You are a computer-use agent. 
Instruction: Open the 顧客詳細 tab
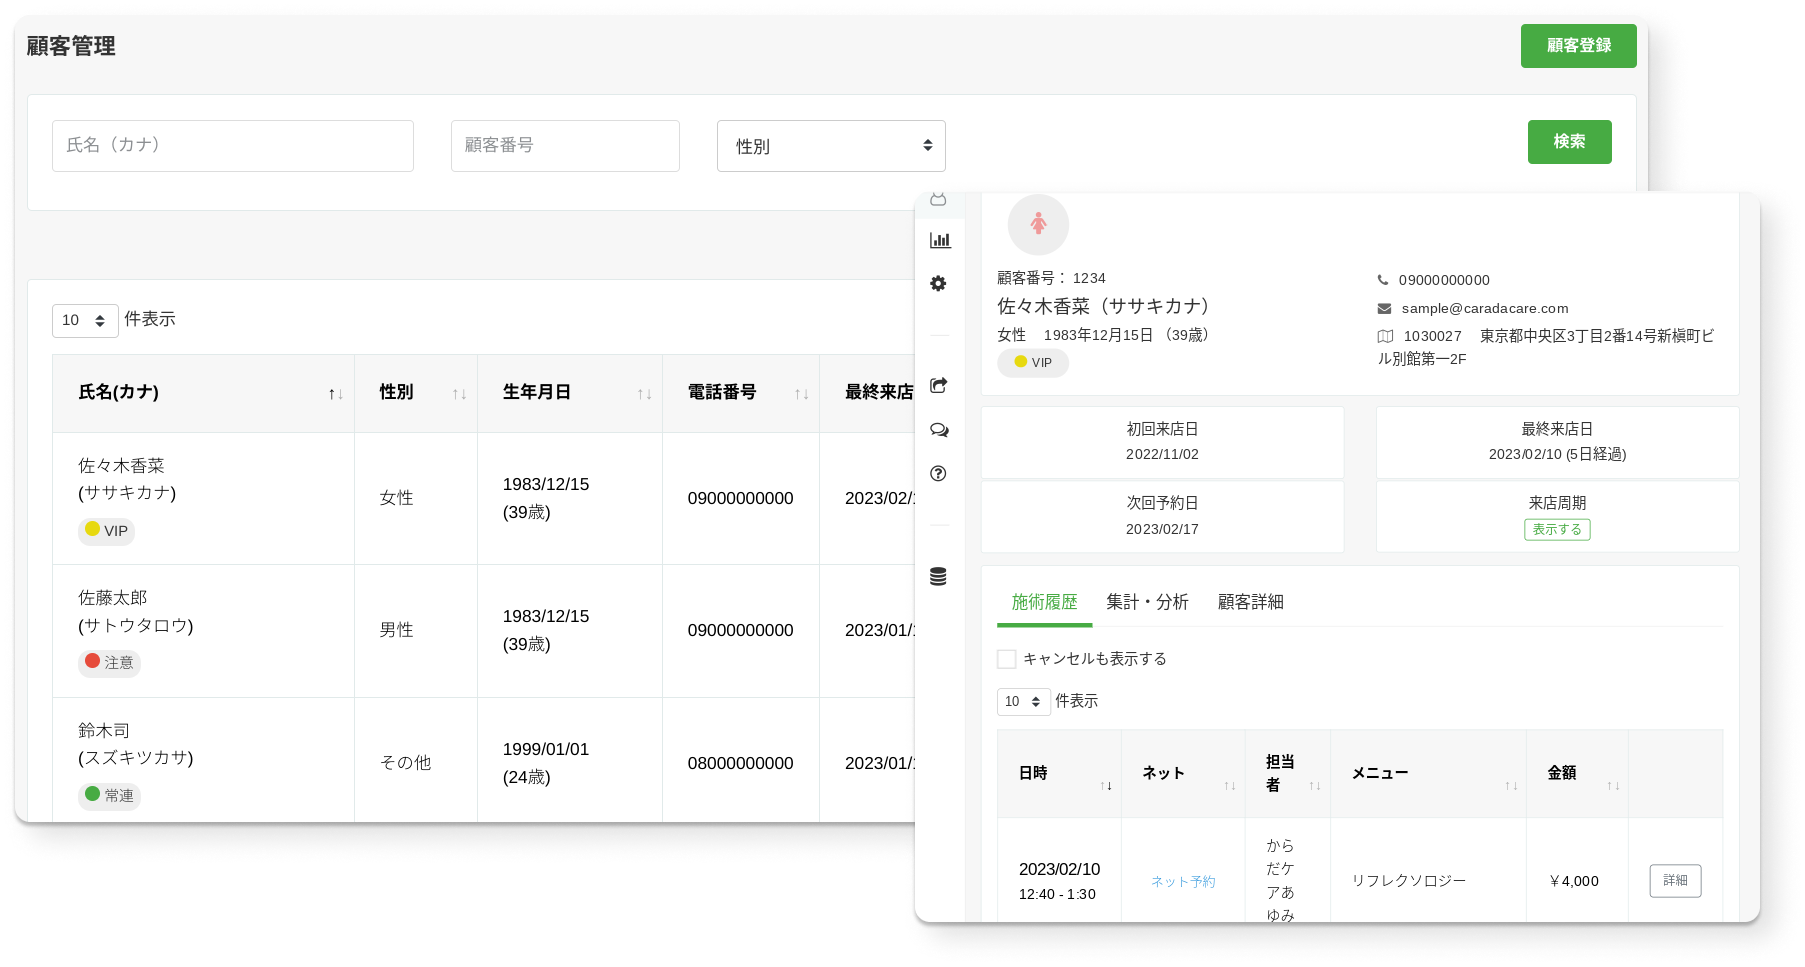click(1251, 602)
